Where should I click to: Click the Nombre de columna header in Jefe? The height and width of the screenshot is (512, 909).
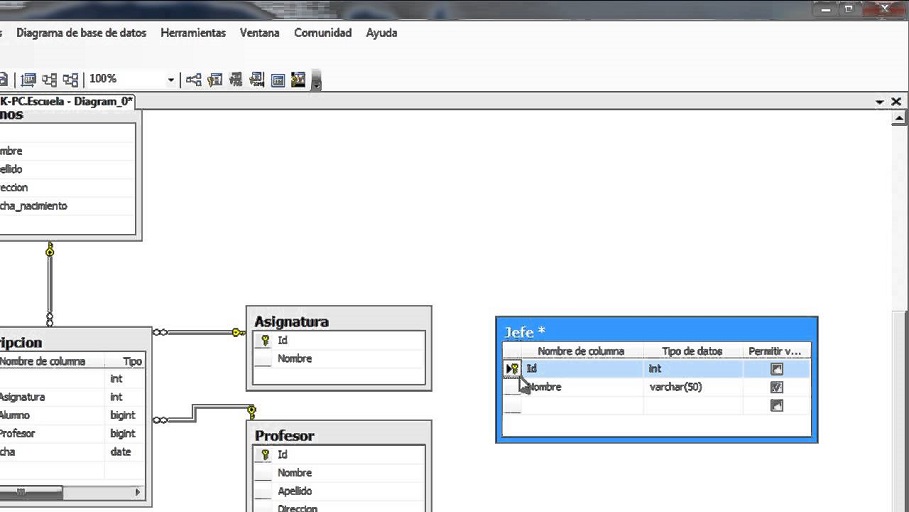click(580, 351)
